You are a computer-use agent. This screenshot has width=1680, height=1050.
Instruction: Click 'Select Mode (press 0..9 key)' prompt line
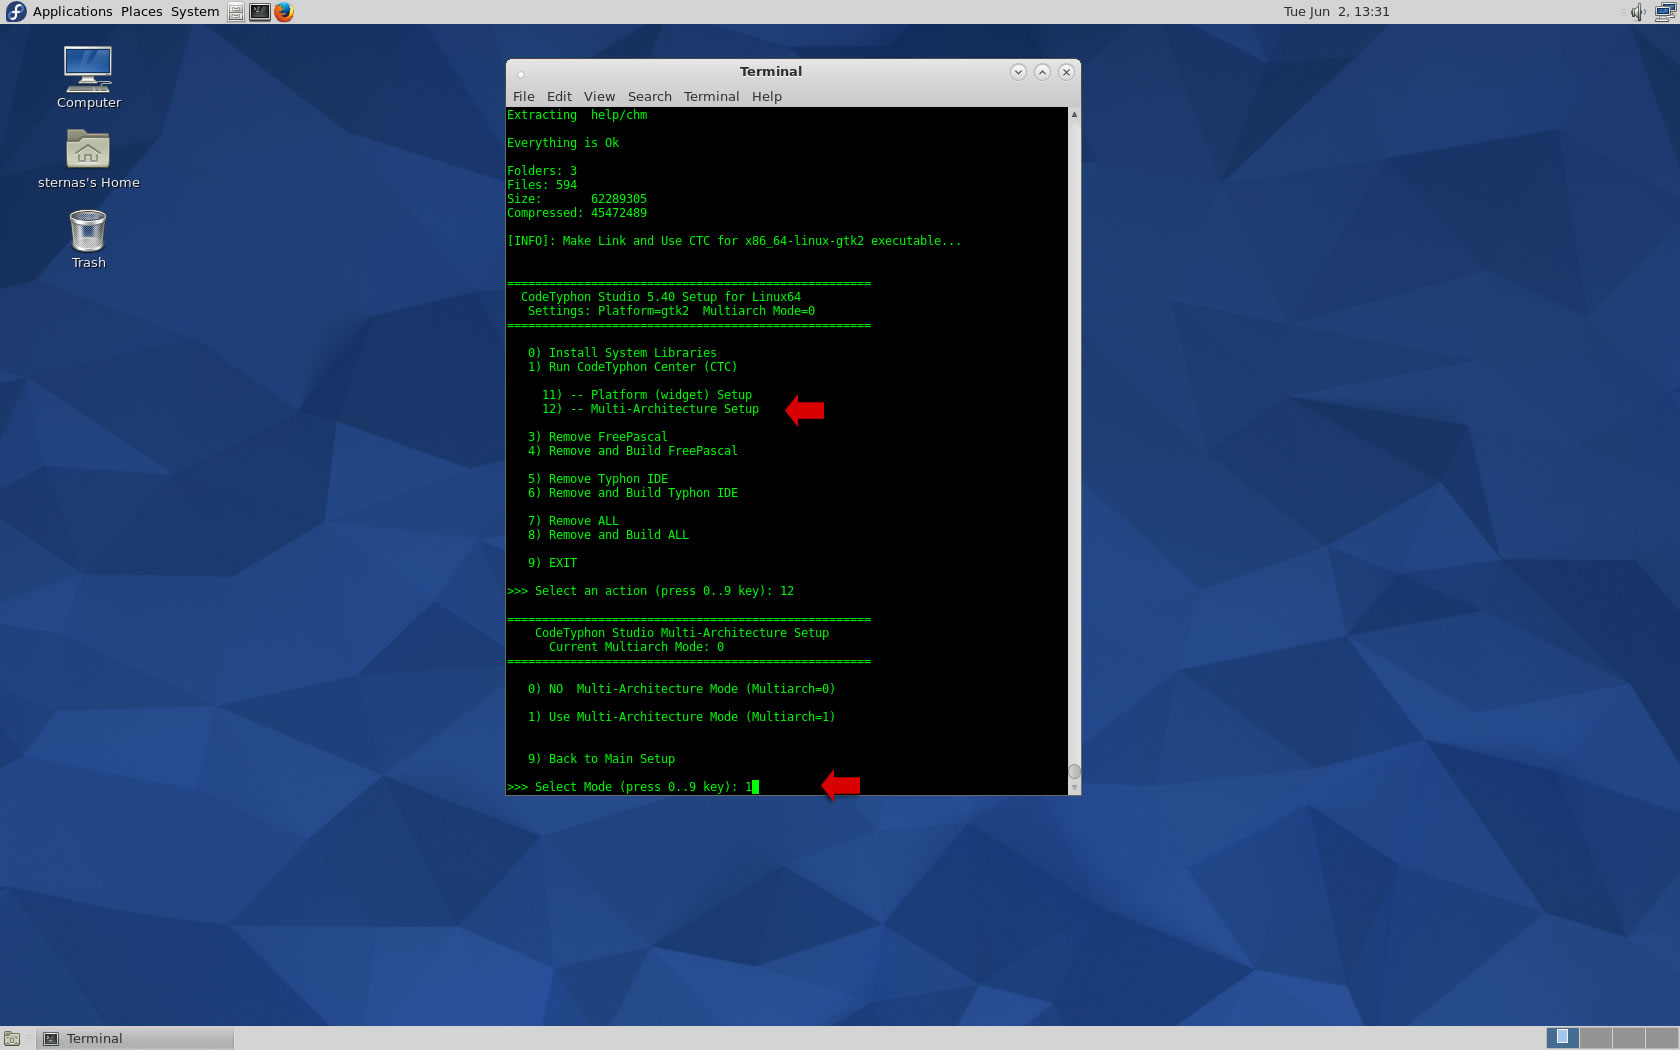pyautogui.click(x=632, y=787)
